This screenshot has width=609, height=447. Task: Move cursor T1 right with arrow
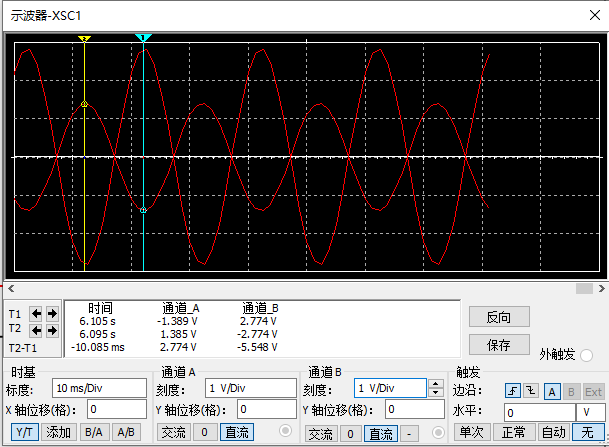coord(52,313)
